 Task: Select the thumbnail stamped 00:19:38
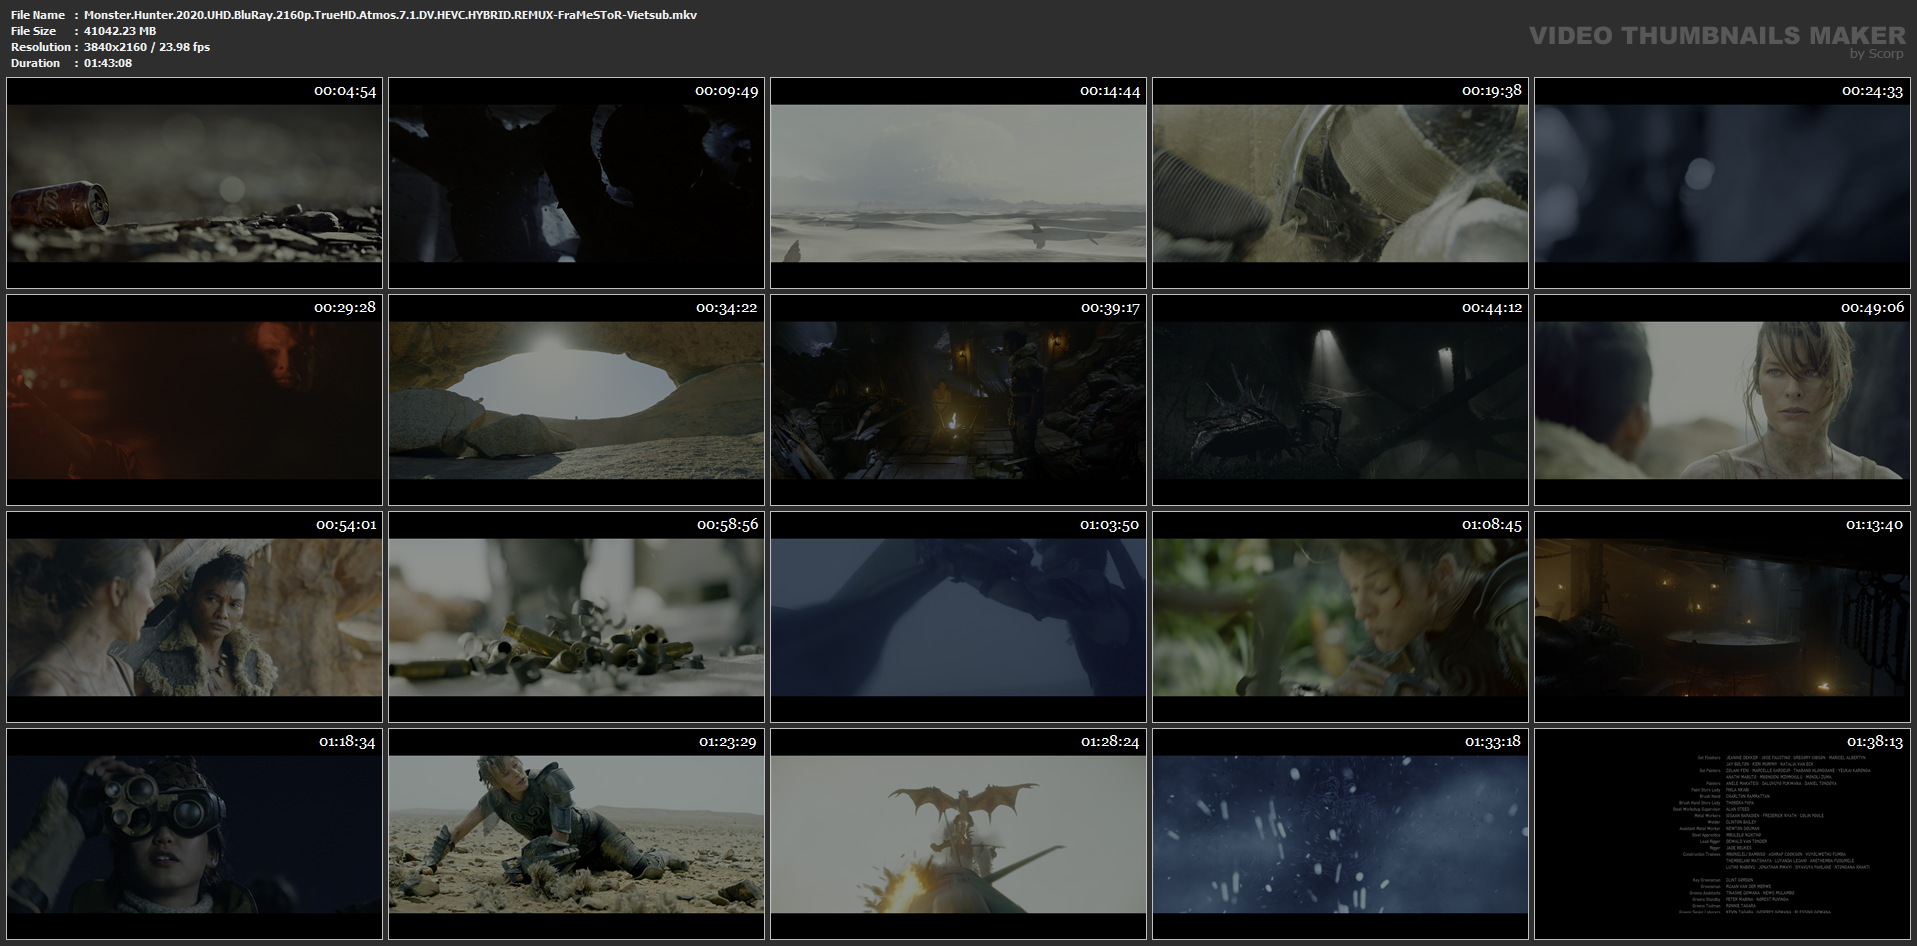coord(1340,183)
